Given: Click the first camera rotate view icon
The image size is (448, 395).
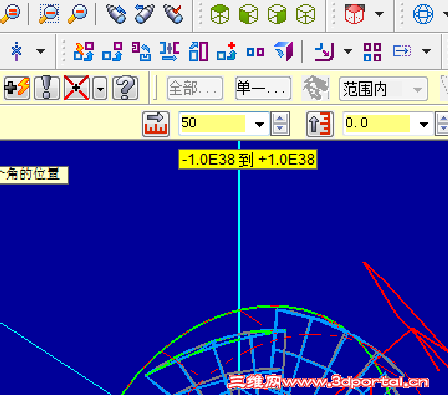Looking at the screenshot, I should 116,14.
